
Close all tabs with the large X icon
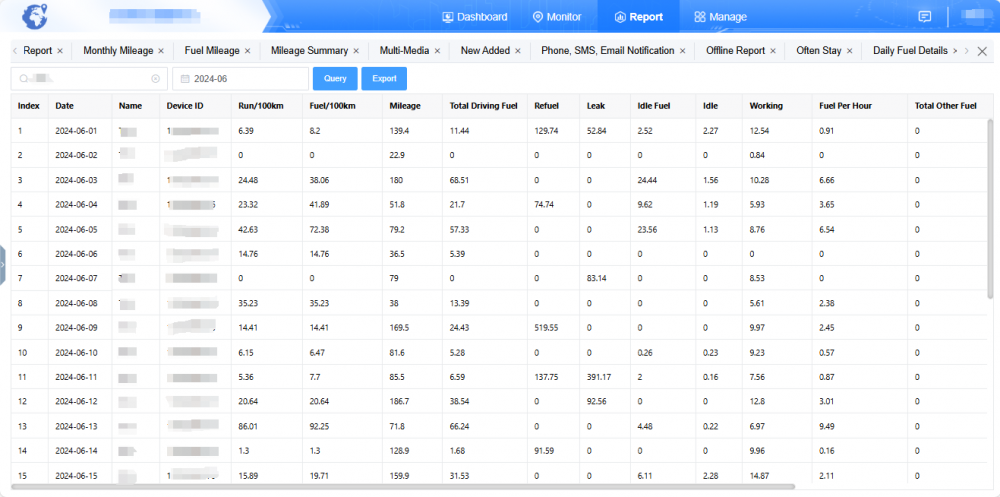pyautogui.click(x=982, y=51)
